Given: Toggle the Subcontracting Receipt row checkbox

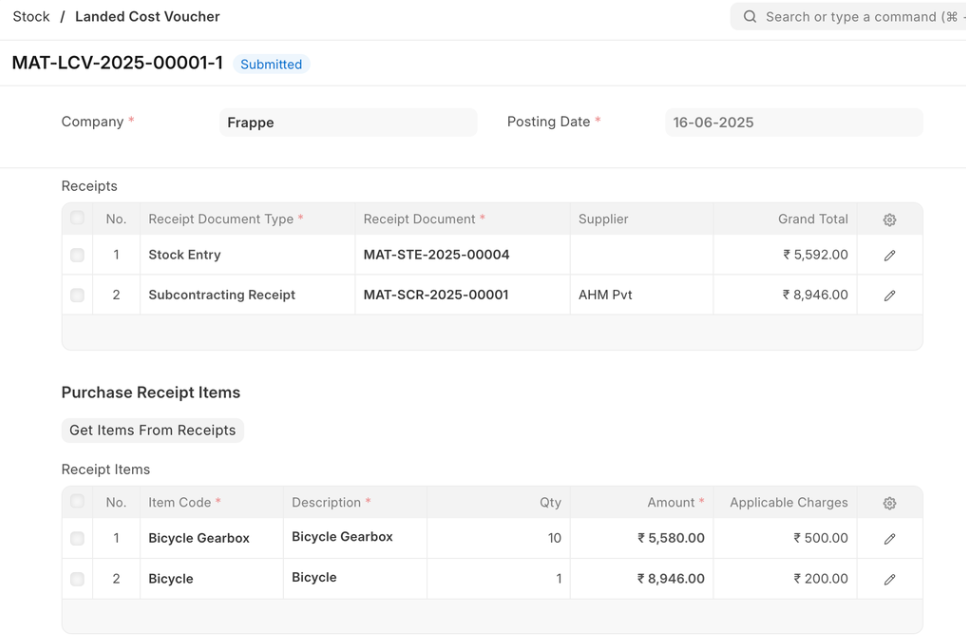Looking at the screenshot, I should pos(78,295).
